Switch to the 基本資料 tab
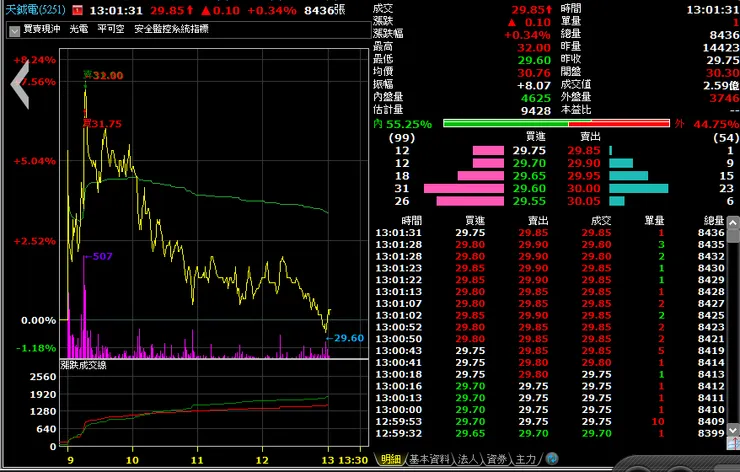 (429, 459)
